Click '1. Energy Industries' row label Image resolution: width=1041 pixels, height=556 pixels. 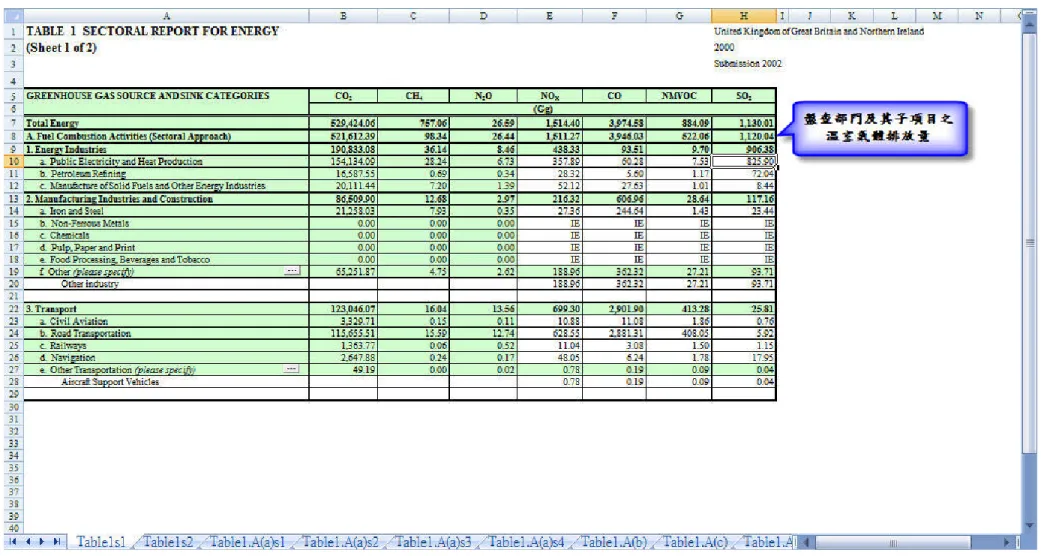pyautogui.click(x=167, y=149)
